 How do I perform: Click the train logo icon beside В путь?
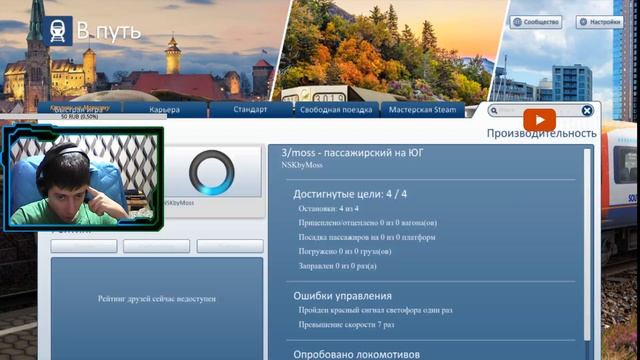pyautogui.click(x=57, y=31)
